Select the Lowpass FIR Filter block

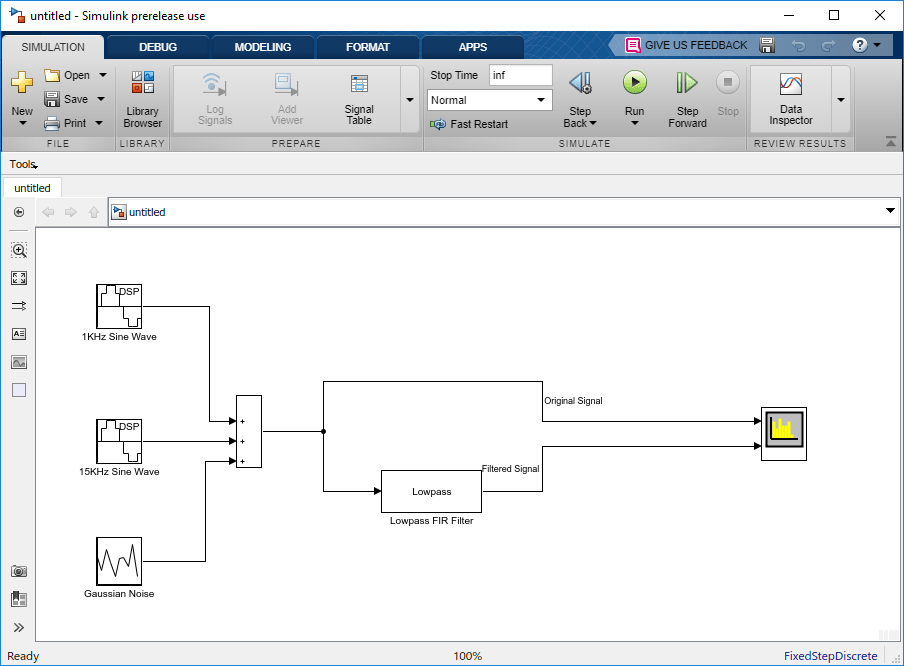pos(431,491)
